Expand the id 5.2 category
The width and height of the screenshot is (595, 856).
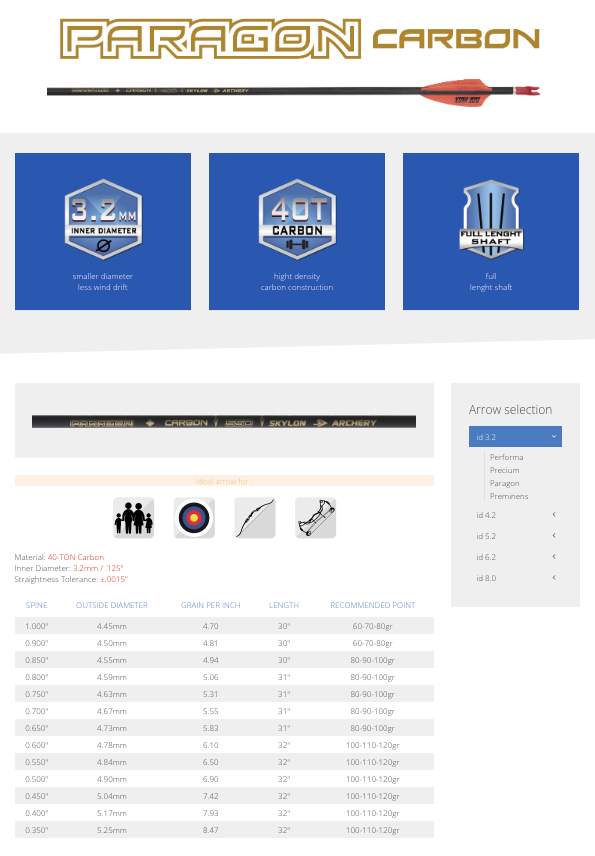click(515, 536)
